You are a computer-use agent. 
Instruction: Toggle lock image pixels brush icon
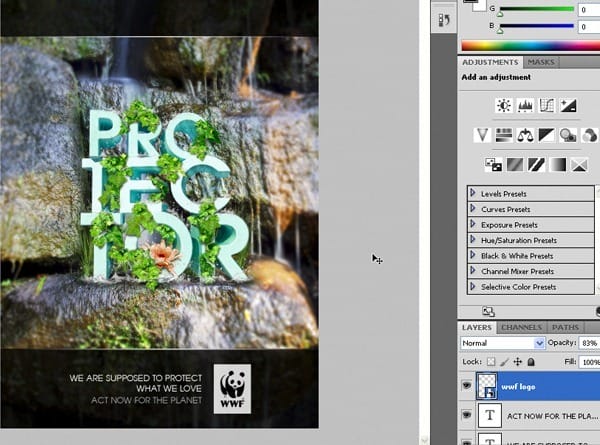point(505,362)
